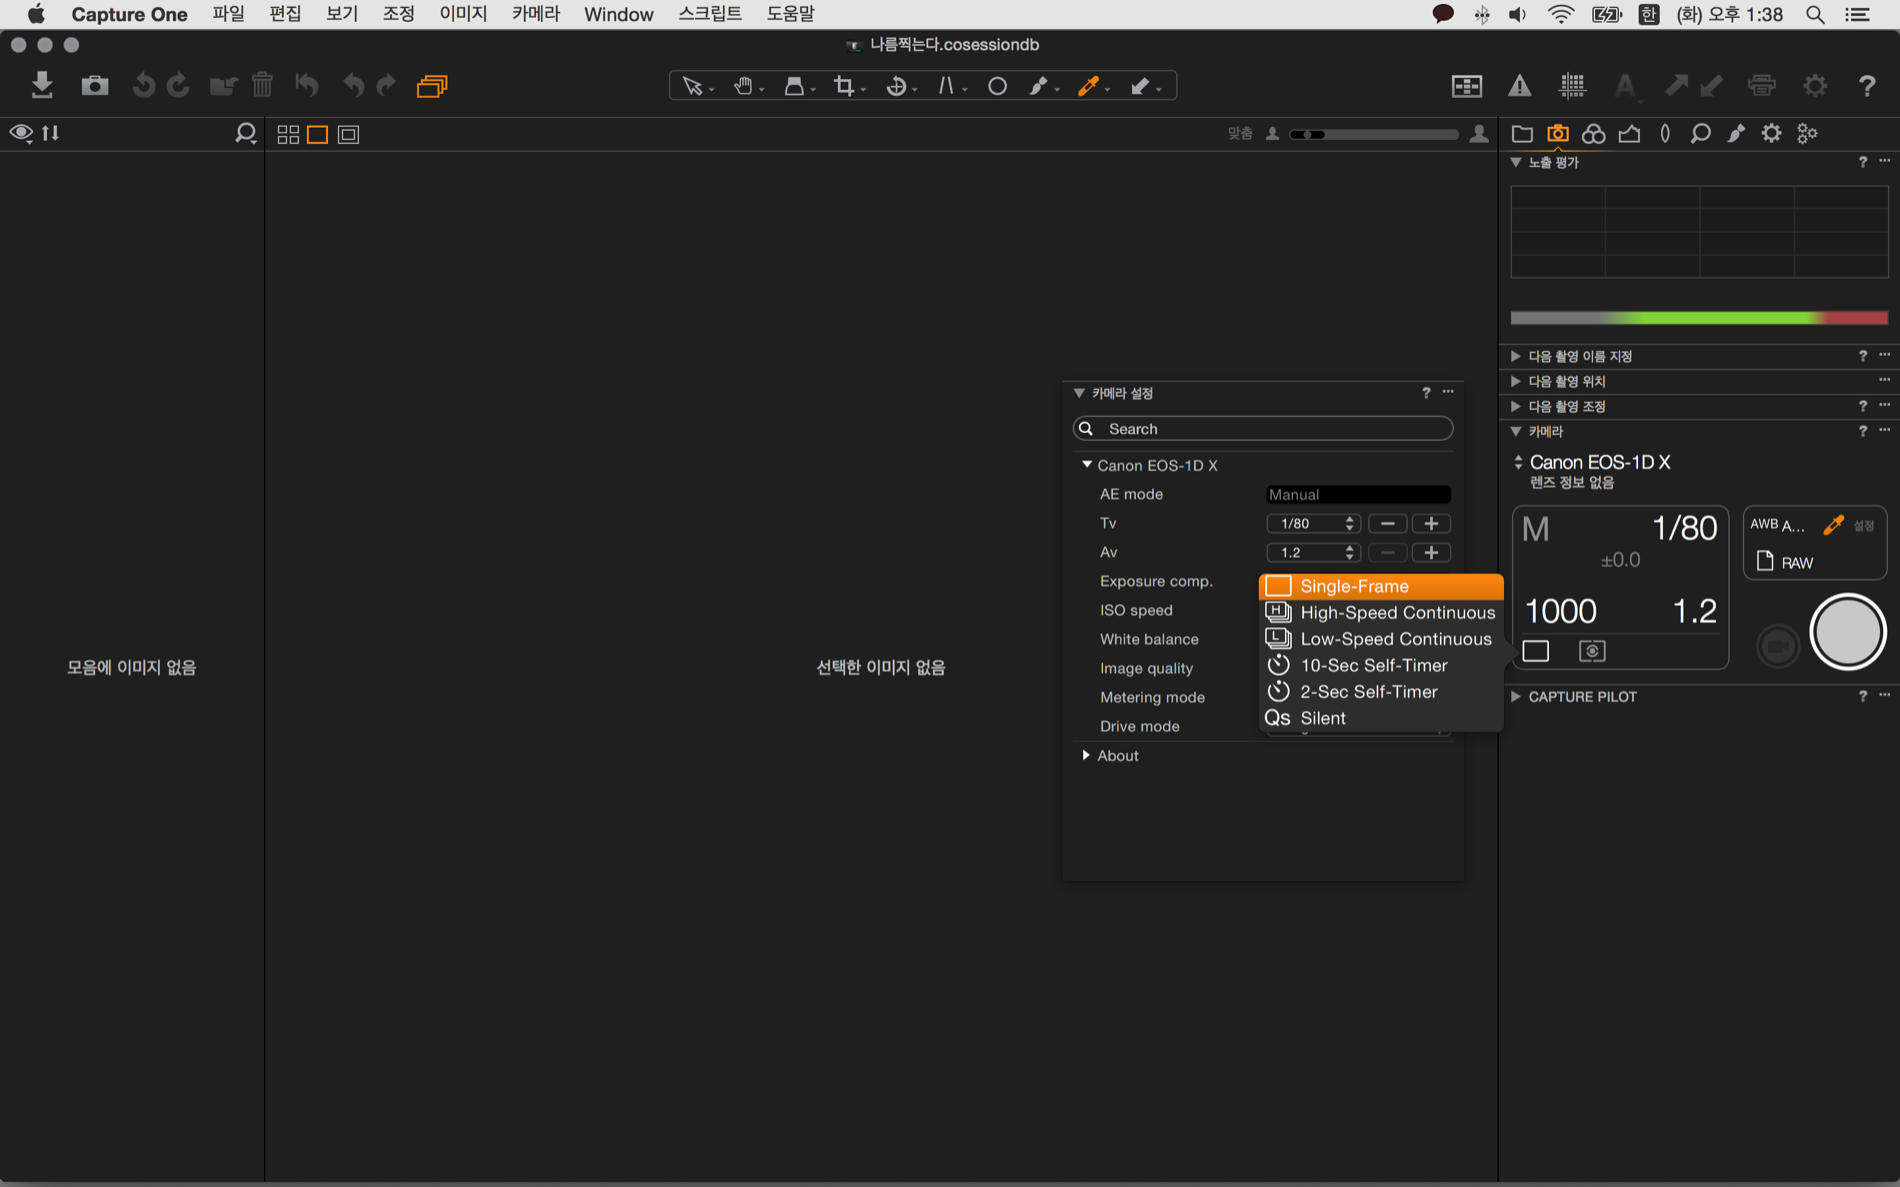Select the hand pan tool

pos(743,86)
